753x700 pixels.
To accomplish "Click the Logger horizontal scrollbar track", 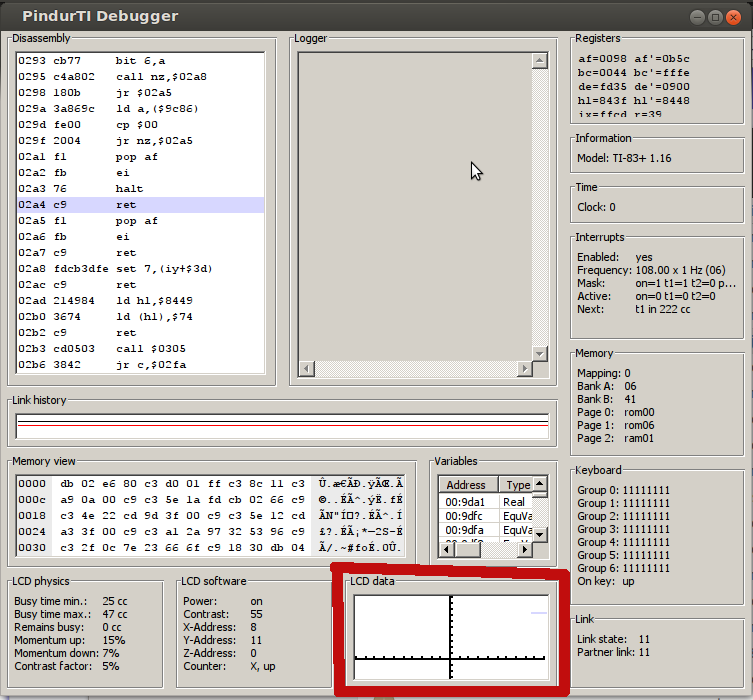I will pos(416,369).
